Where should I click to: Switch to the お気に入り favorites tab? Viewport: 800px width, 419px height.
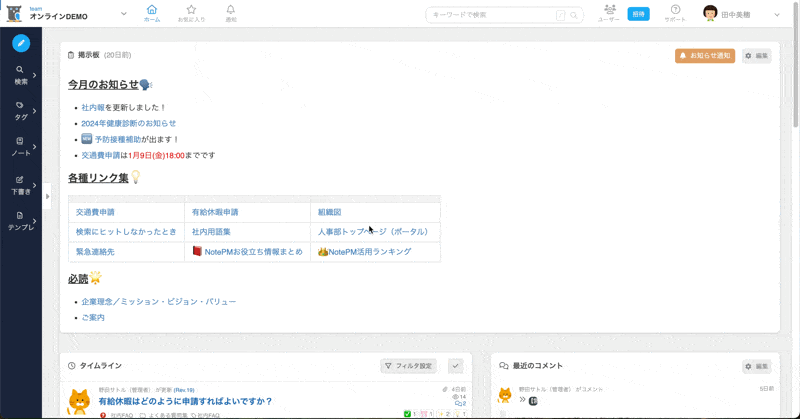(191, 13)
